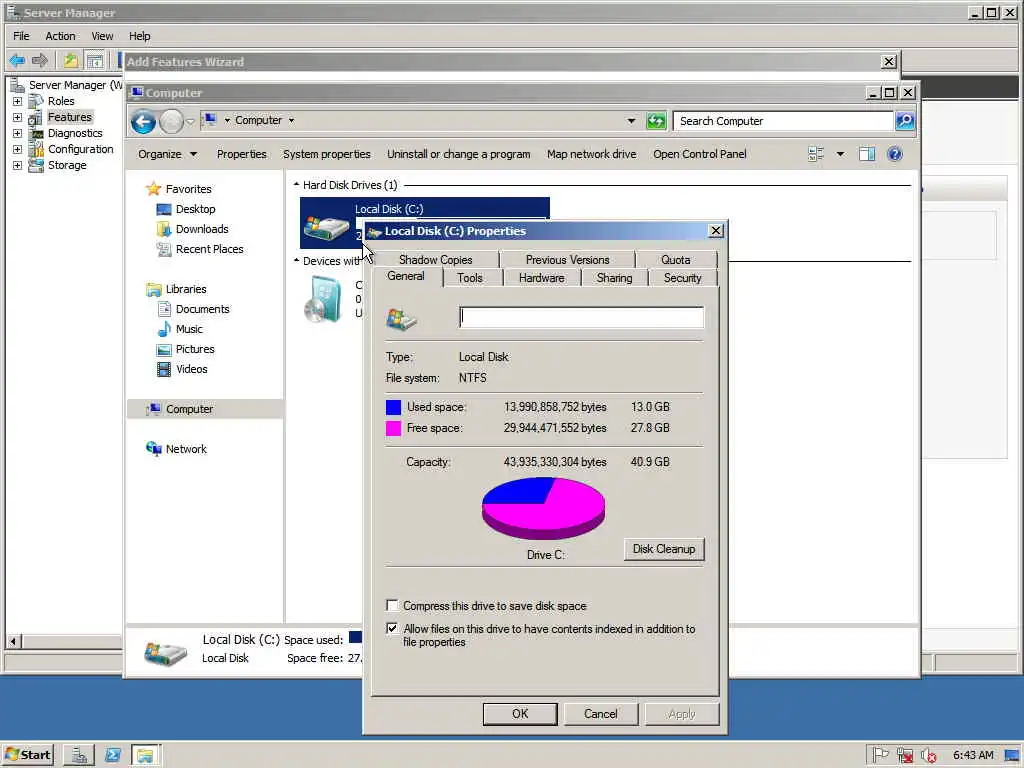
Task: Select Desktop in Favorites
Action: pyautogui.click(x=195, y=209)
